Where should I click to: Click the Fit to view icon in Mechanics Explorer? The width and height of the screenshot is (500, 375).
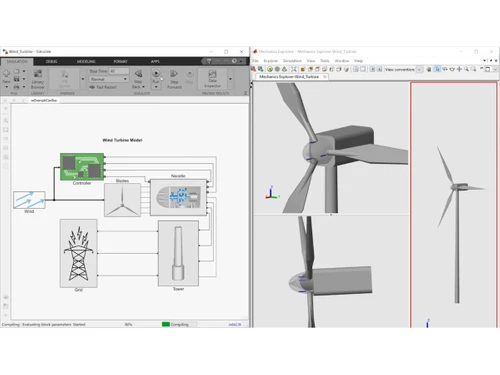tap(294, 69)
